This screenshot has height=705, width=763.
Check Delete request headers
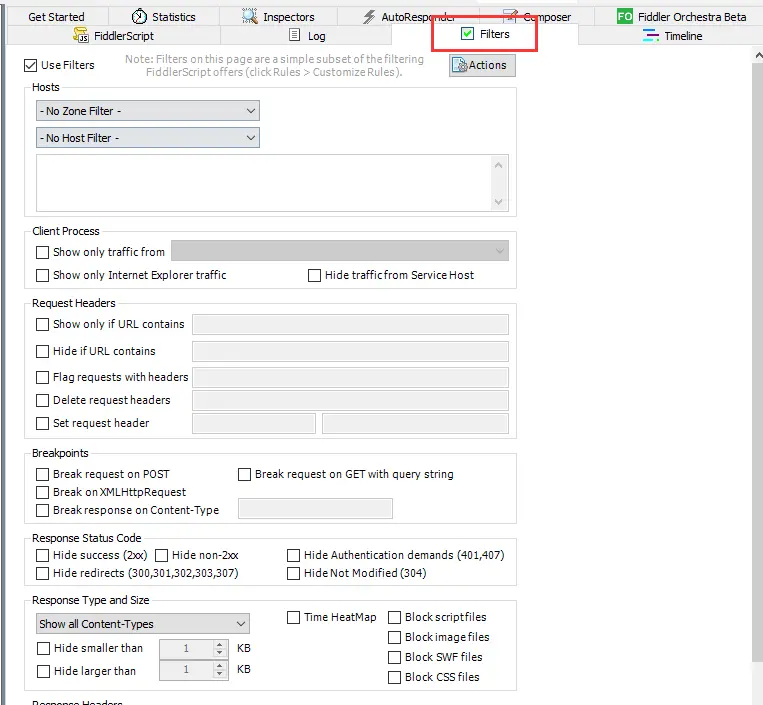[42, 400]
